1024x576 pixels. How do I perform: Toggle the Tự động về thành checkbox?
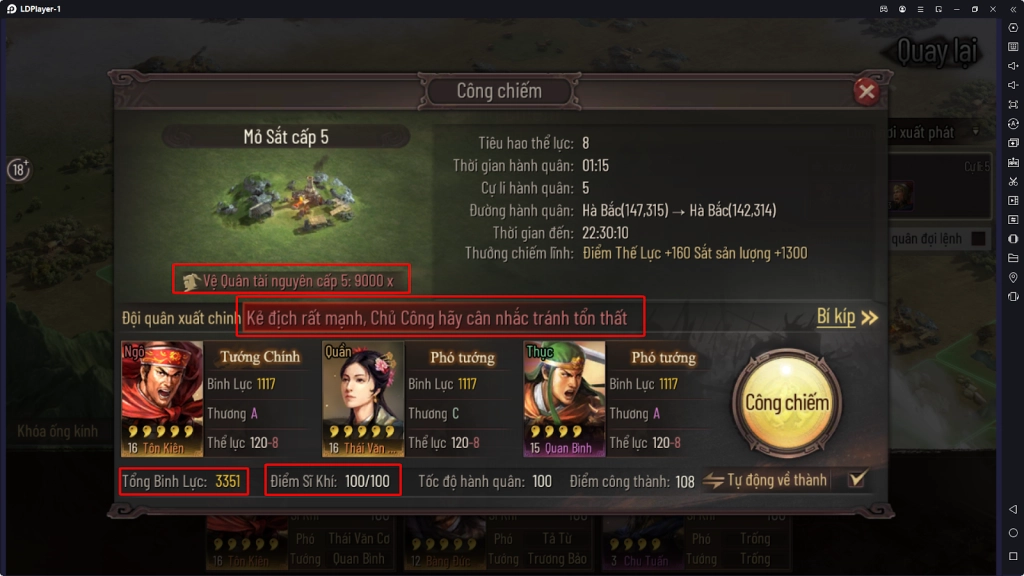click(x=856, y=480)
